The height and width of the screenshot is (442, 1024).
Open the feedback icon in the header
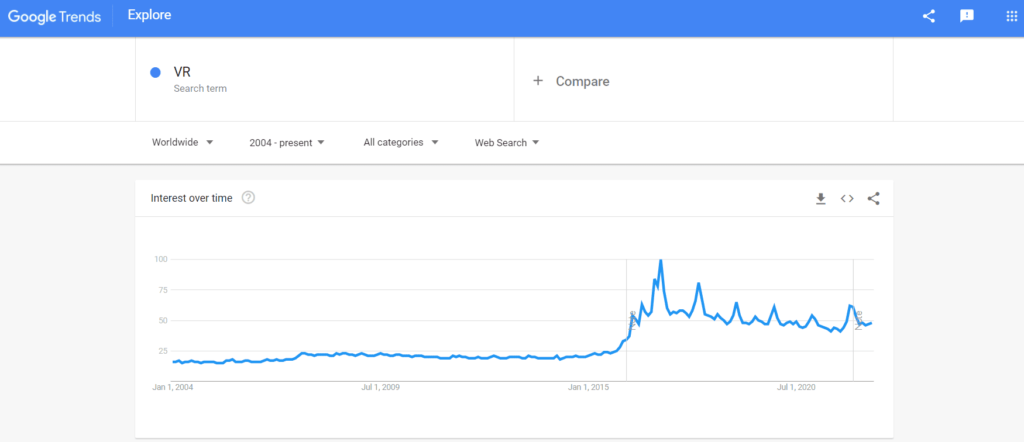(967, 16)
